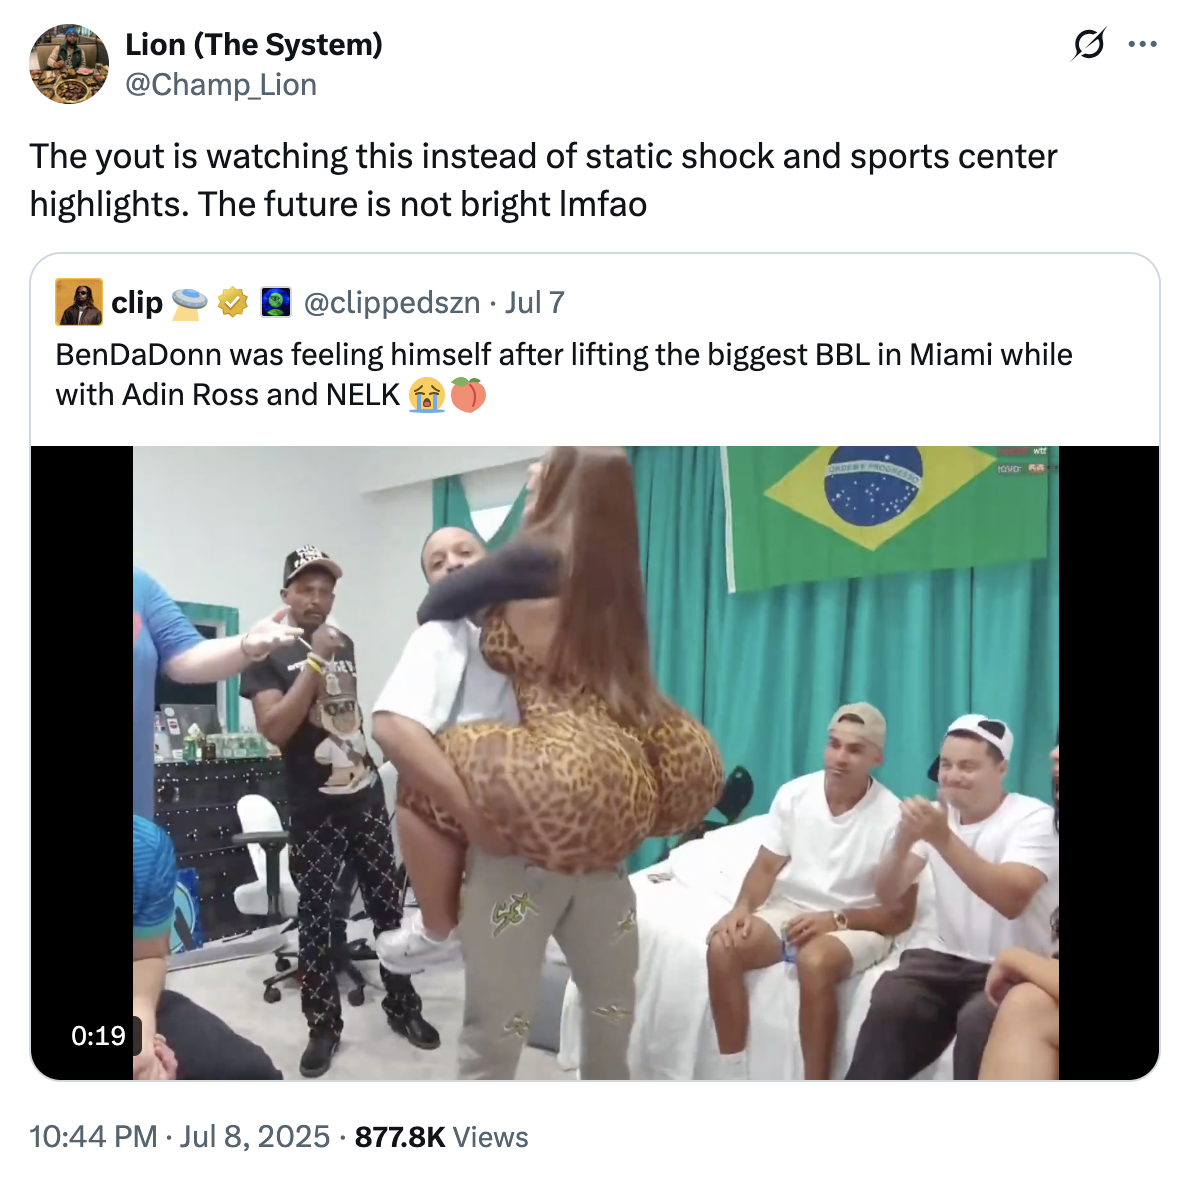Click the gold verified badge beside clip
The height and width of the screenshot is (1182, 1184).
[233, 302]
